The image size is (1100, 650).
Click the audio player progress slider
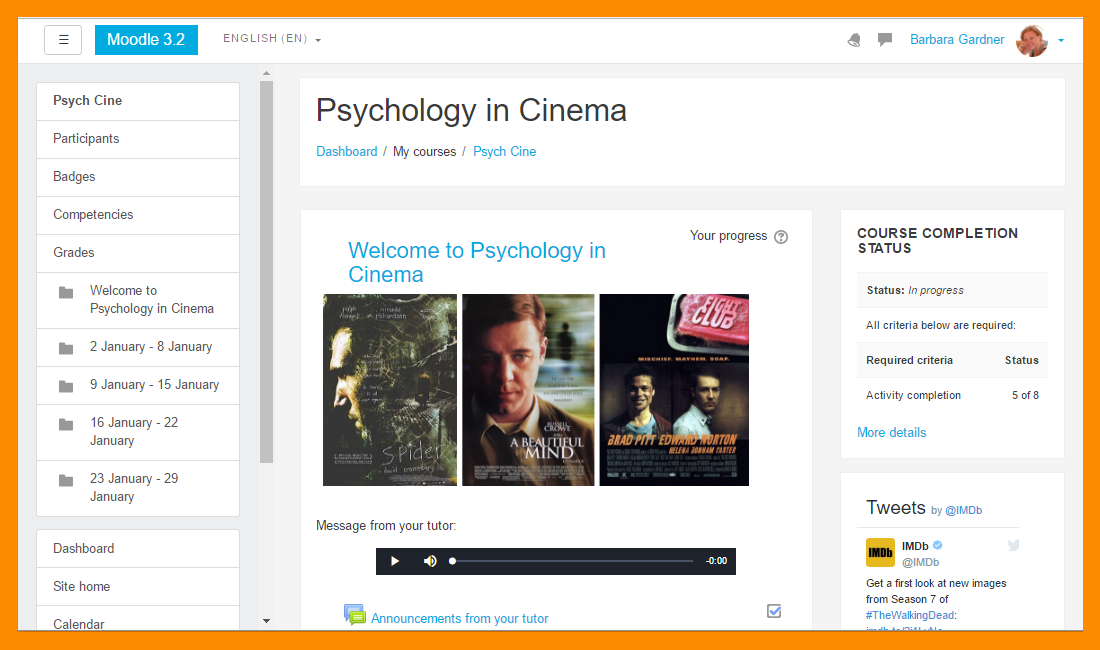572,561
